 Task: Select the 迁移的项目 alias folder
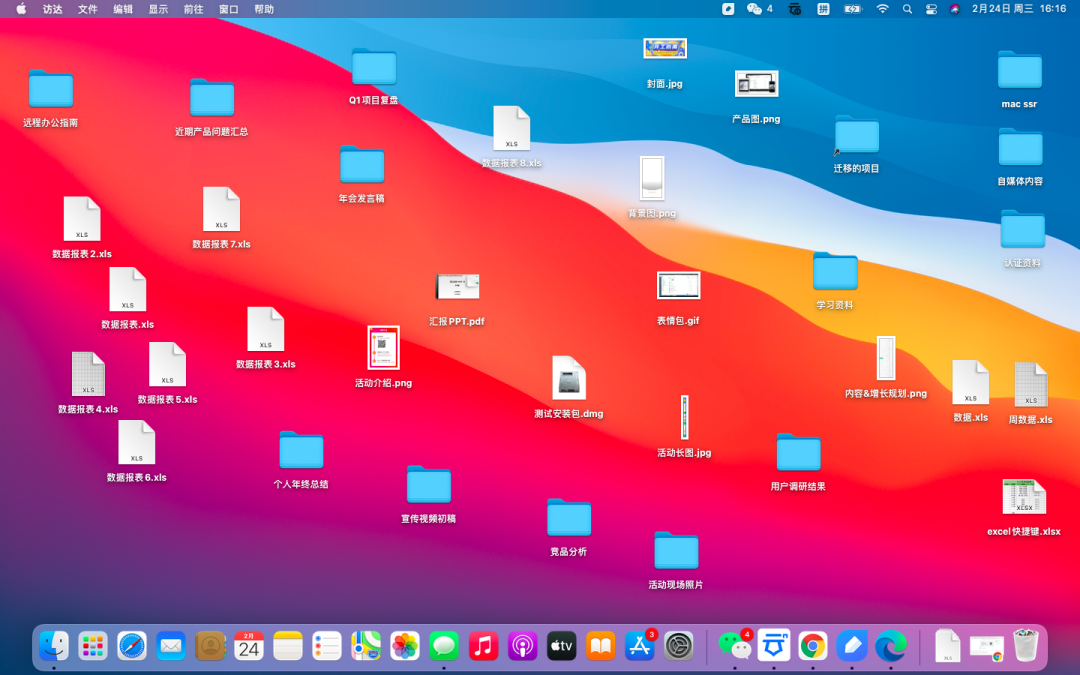click(x=856, y=143)
